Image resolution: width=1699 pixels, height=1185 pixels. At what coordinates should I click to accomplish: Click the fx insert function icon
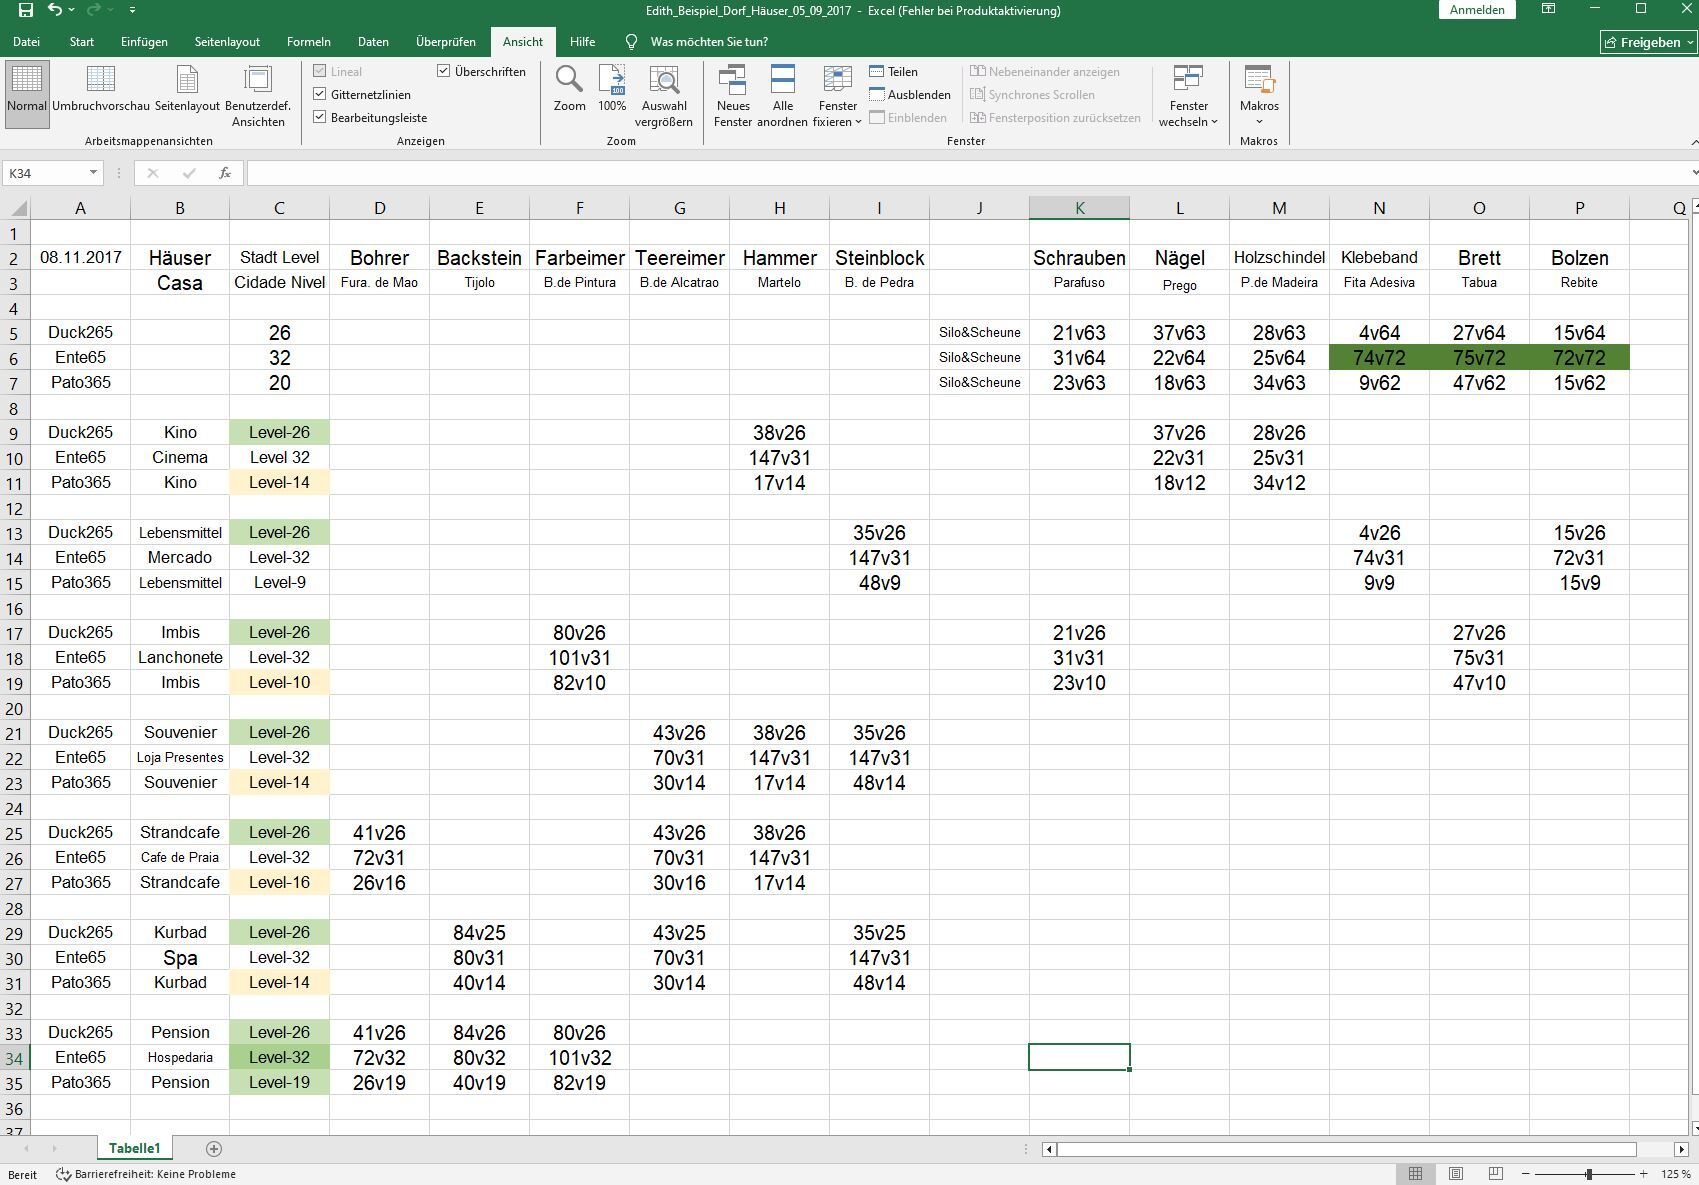[x=225, y=173]
